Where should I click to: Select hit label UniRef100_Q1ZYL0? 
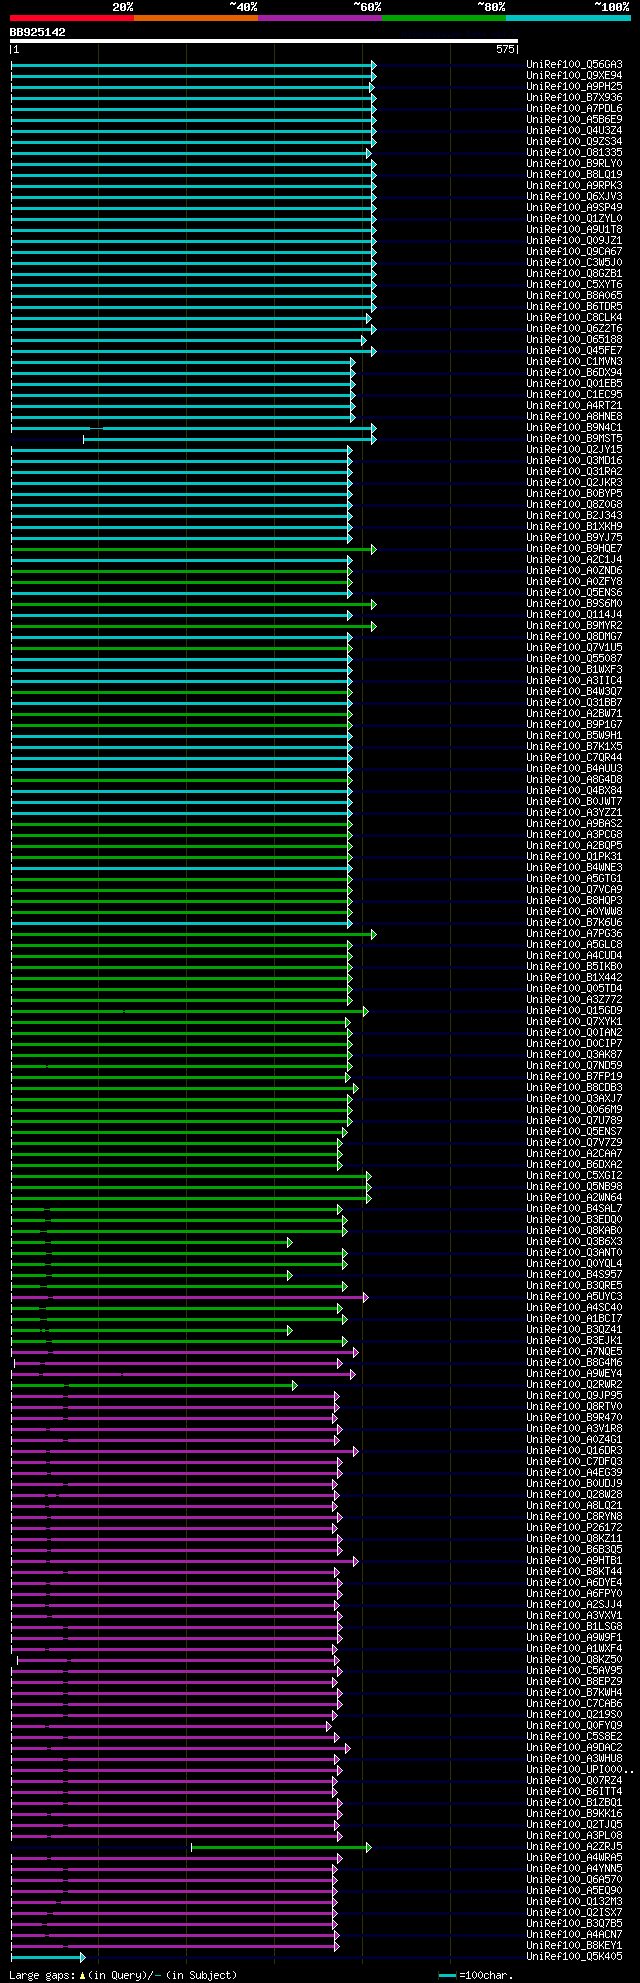(x=574, y=218)
